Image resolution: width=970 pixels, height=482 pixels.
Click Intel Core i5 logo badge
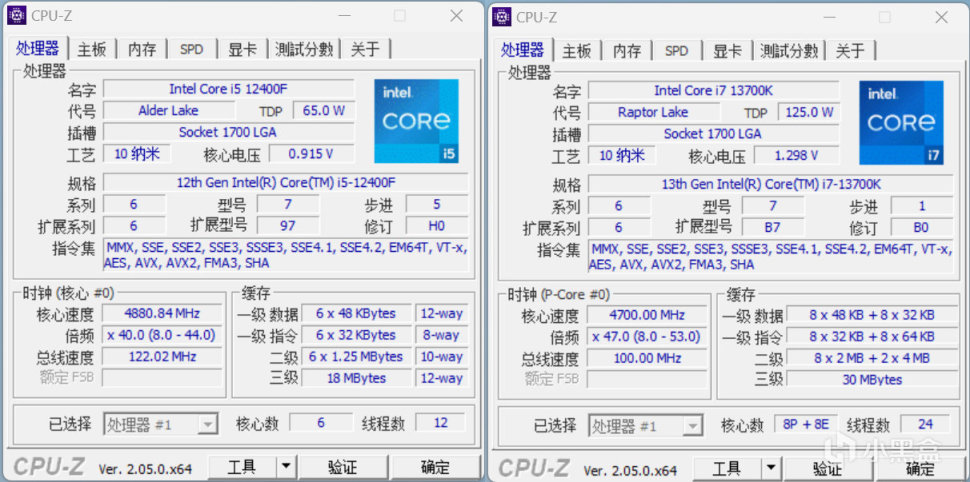tap(416, 121)
